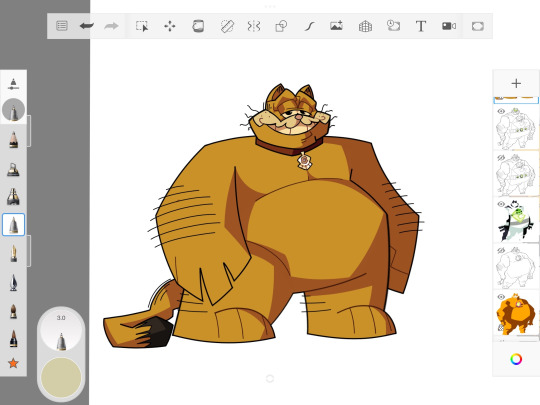Open properties of current brush circle
This screenshot has height=405, width=540.
[13, 110]
